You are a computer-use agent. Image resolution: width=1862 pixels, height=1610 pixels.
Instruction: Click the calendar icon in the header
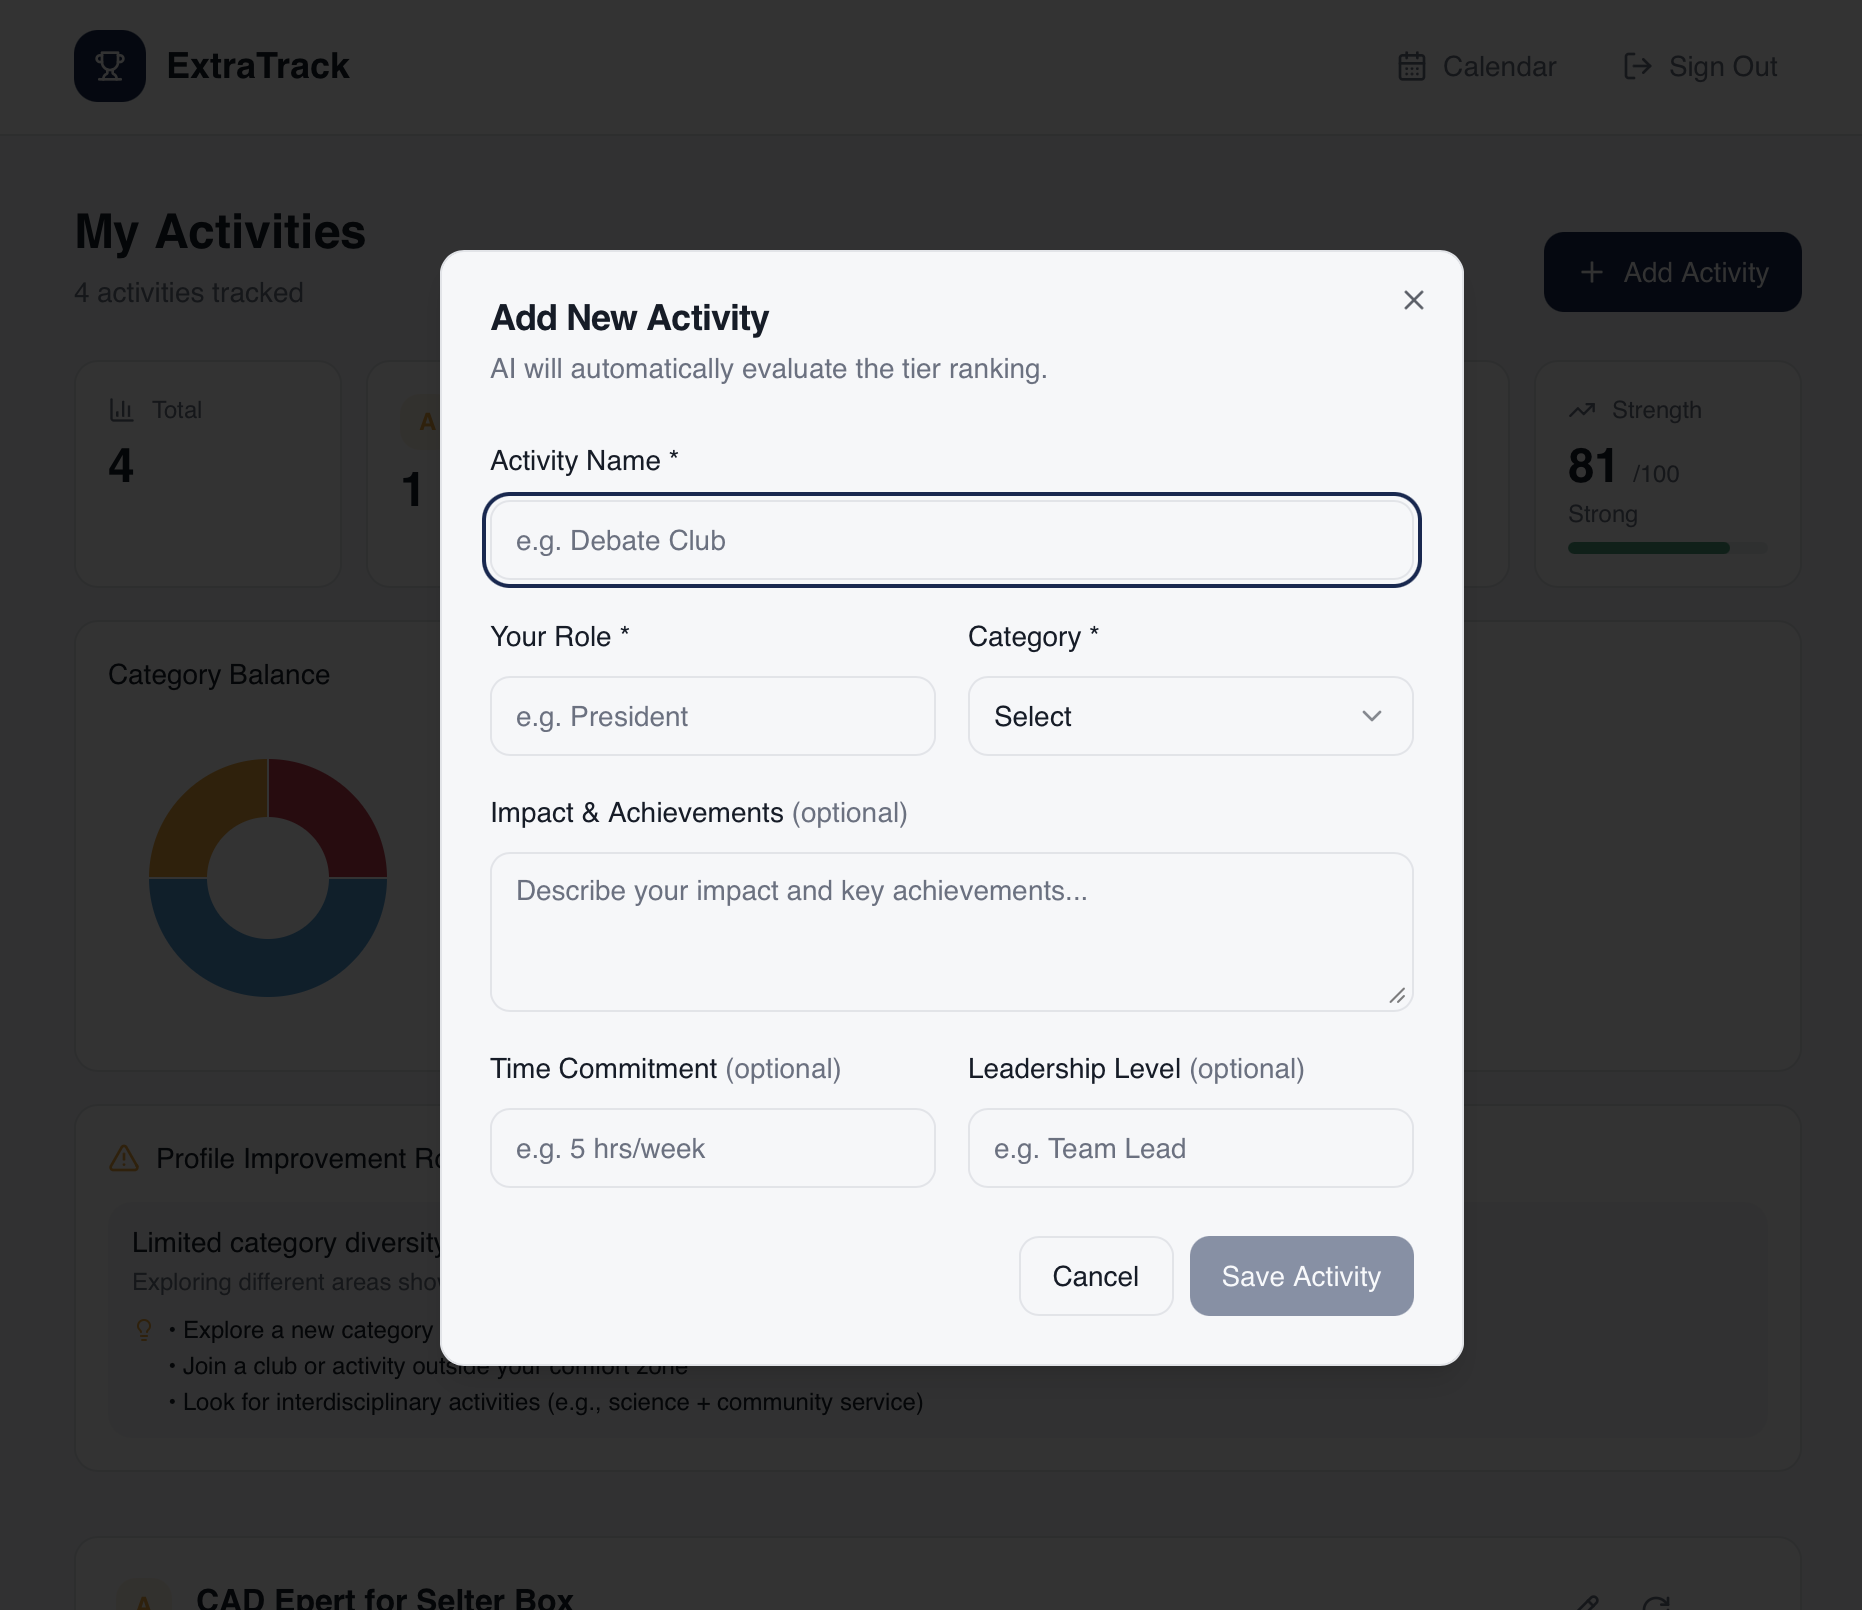point(1410,66)
